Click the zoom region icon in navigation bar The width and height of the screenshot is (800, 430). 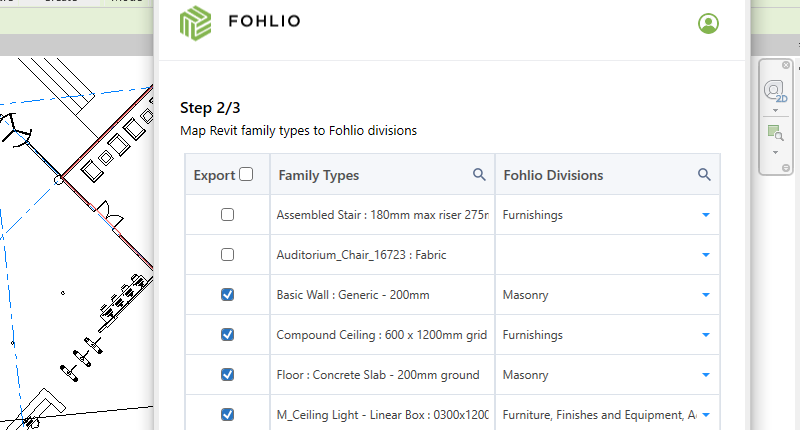[x=776, y=133]
